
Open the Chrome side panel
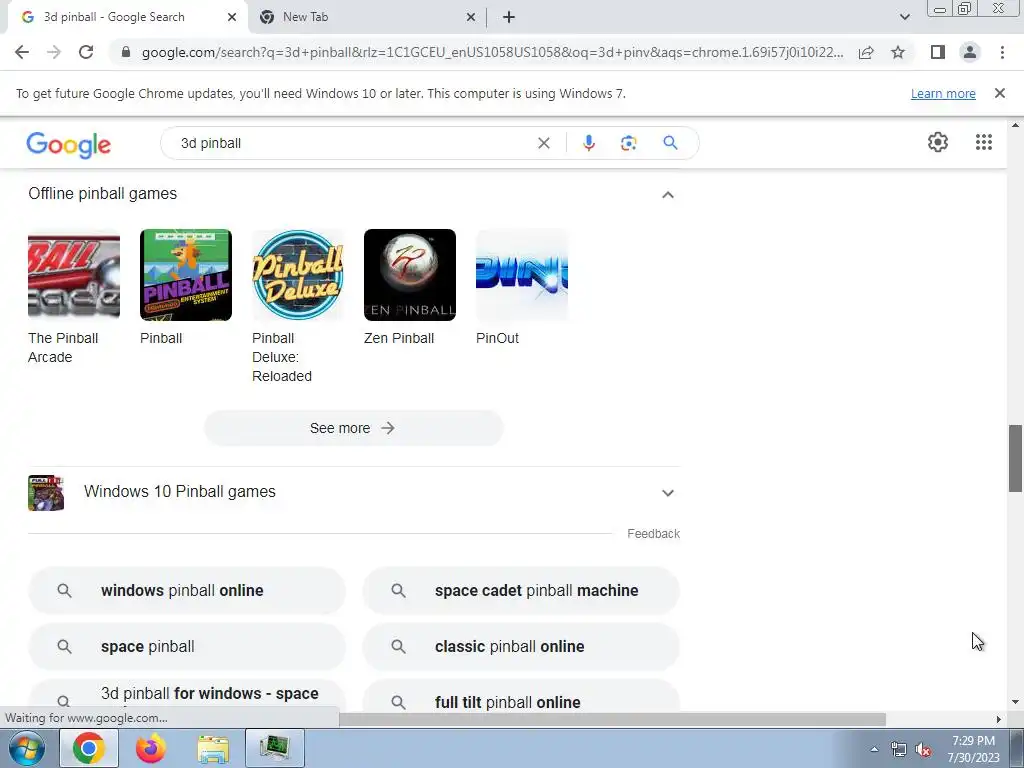click(938, 52)
